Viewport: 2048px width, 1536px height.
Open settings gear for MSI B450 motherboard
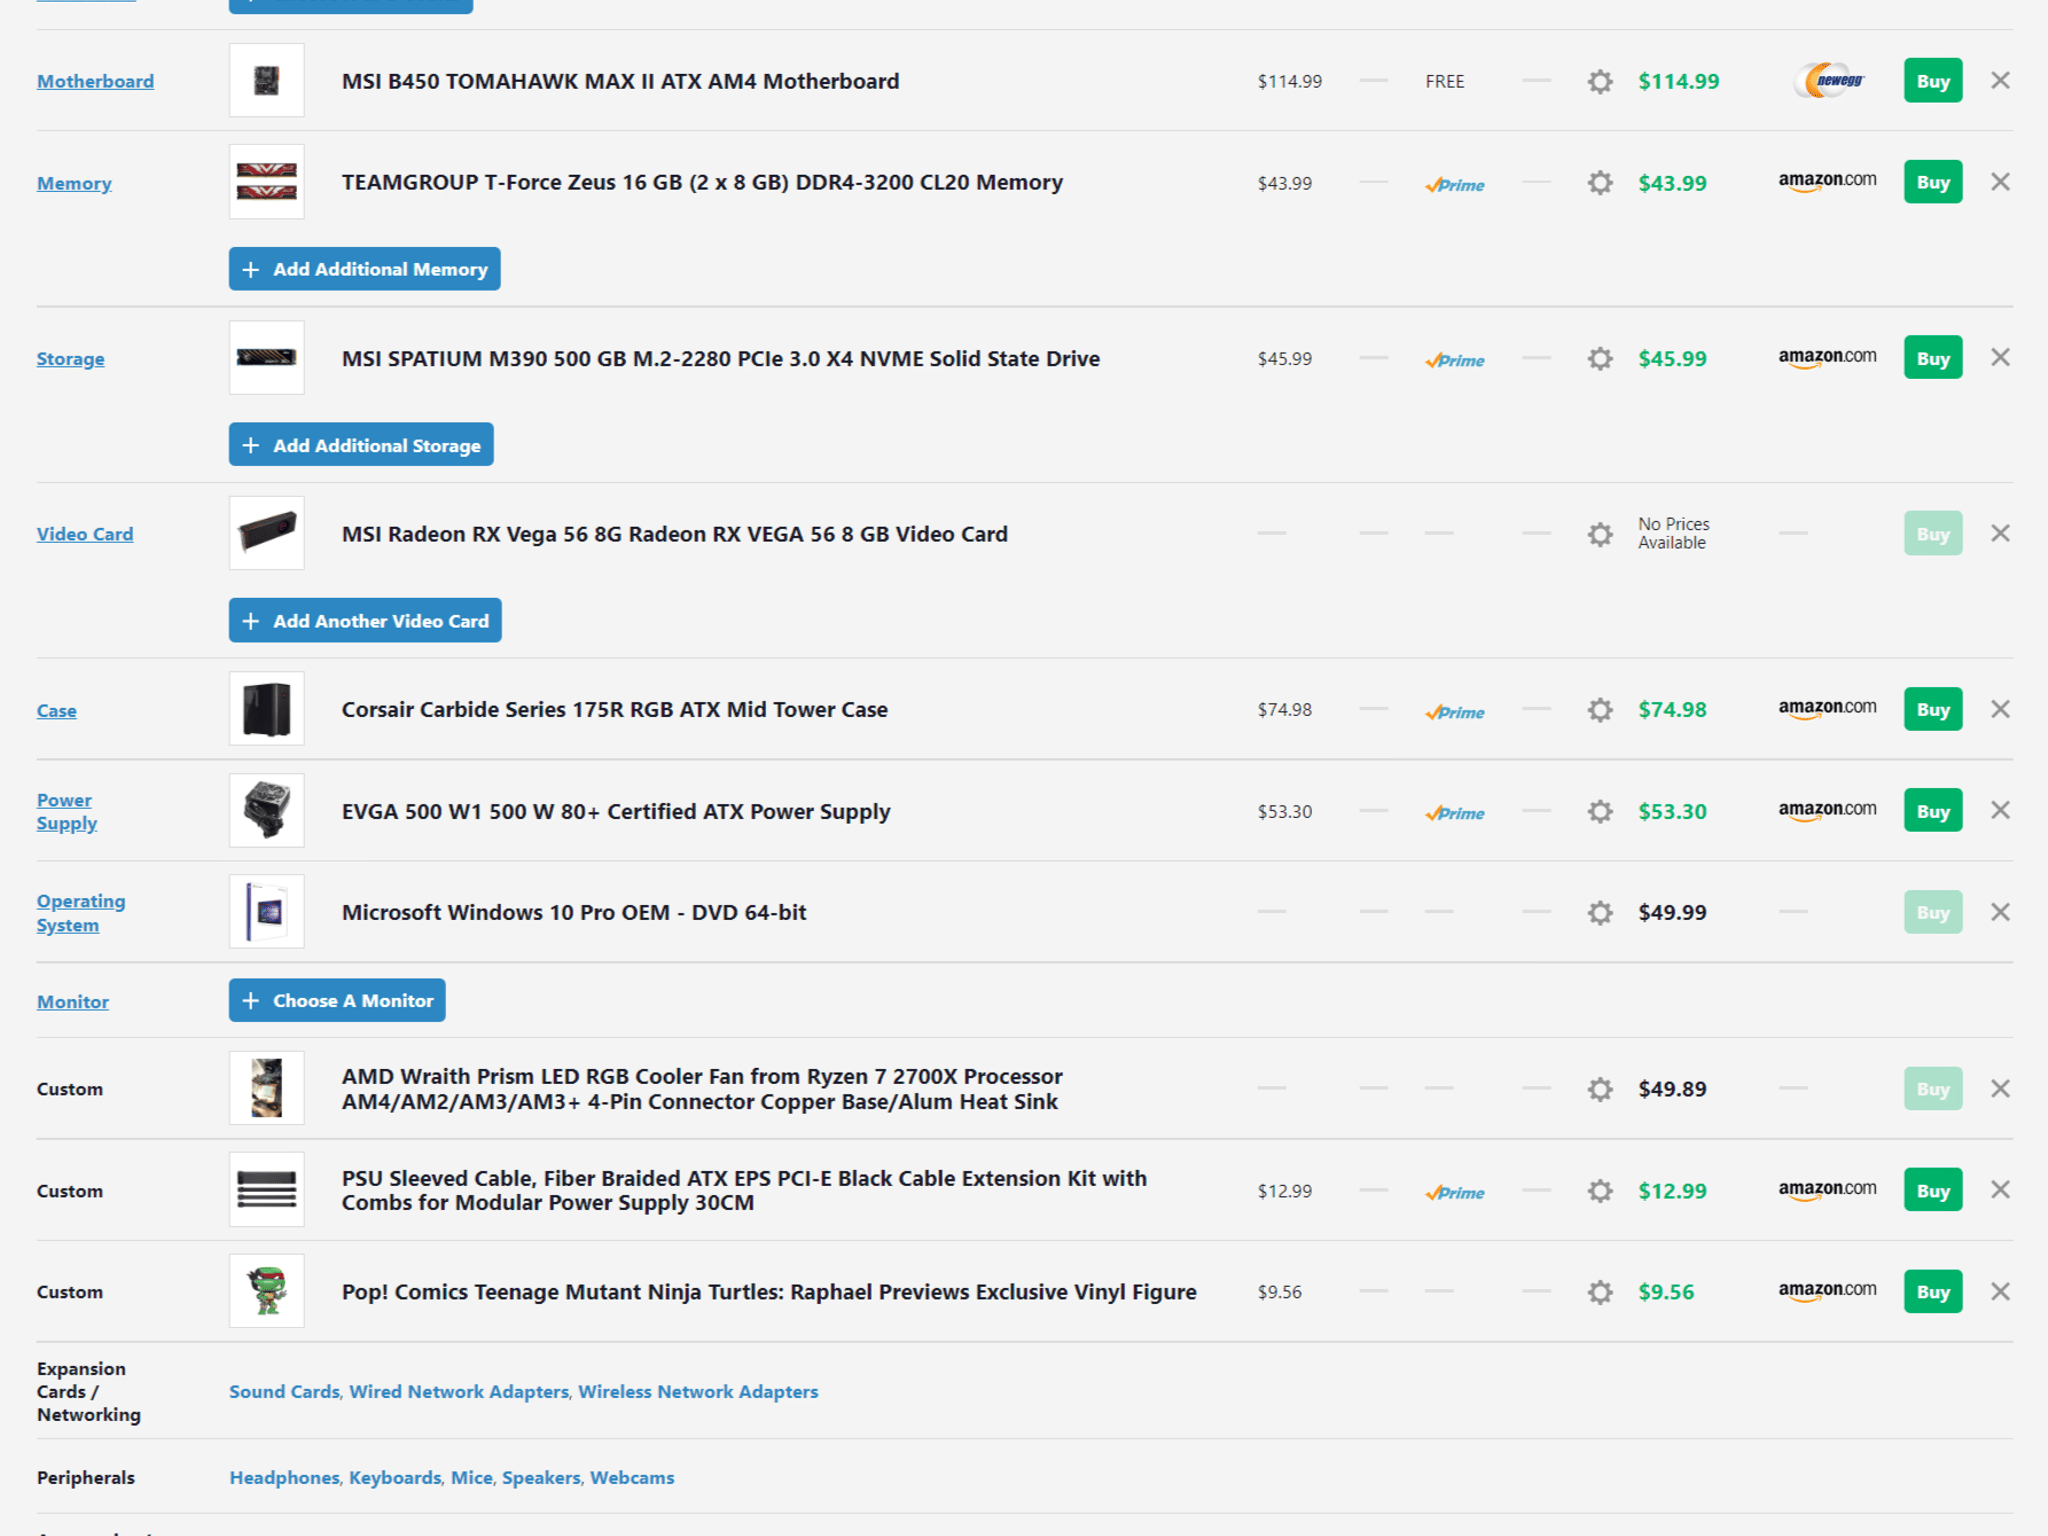coord(1600,81)
